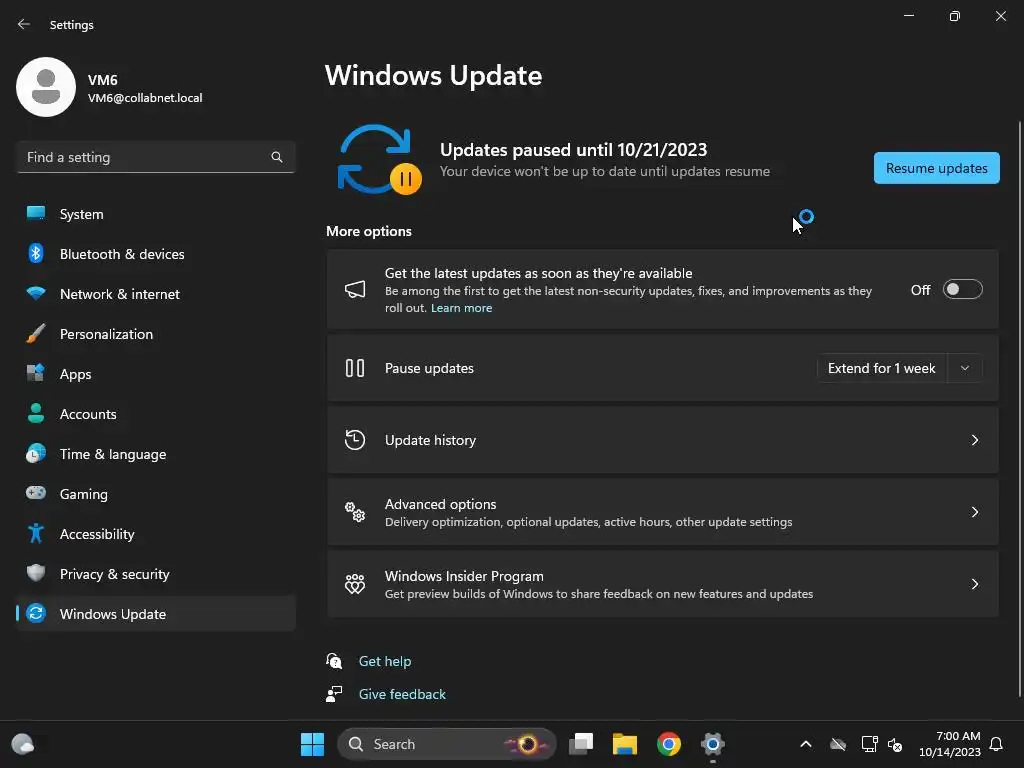Click the Settings gear on the taskbar
Screen dimensions: 1024x768
(712, 744)
